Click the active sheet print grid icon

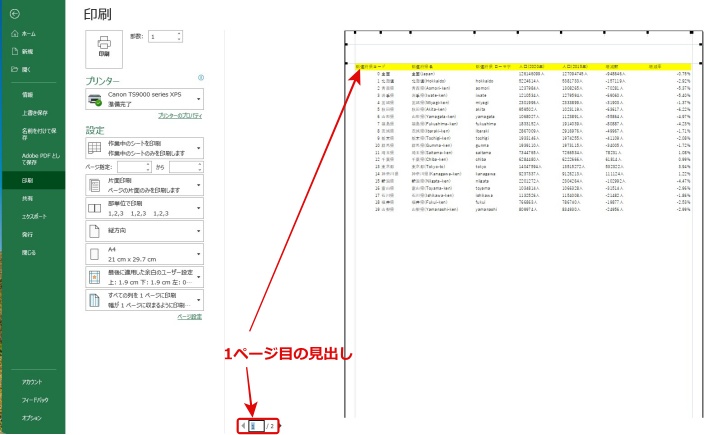click(95, 148)
